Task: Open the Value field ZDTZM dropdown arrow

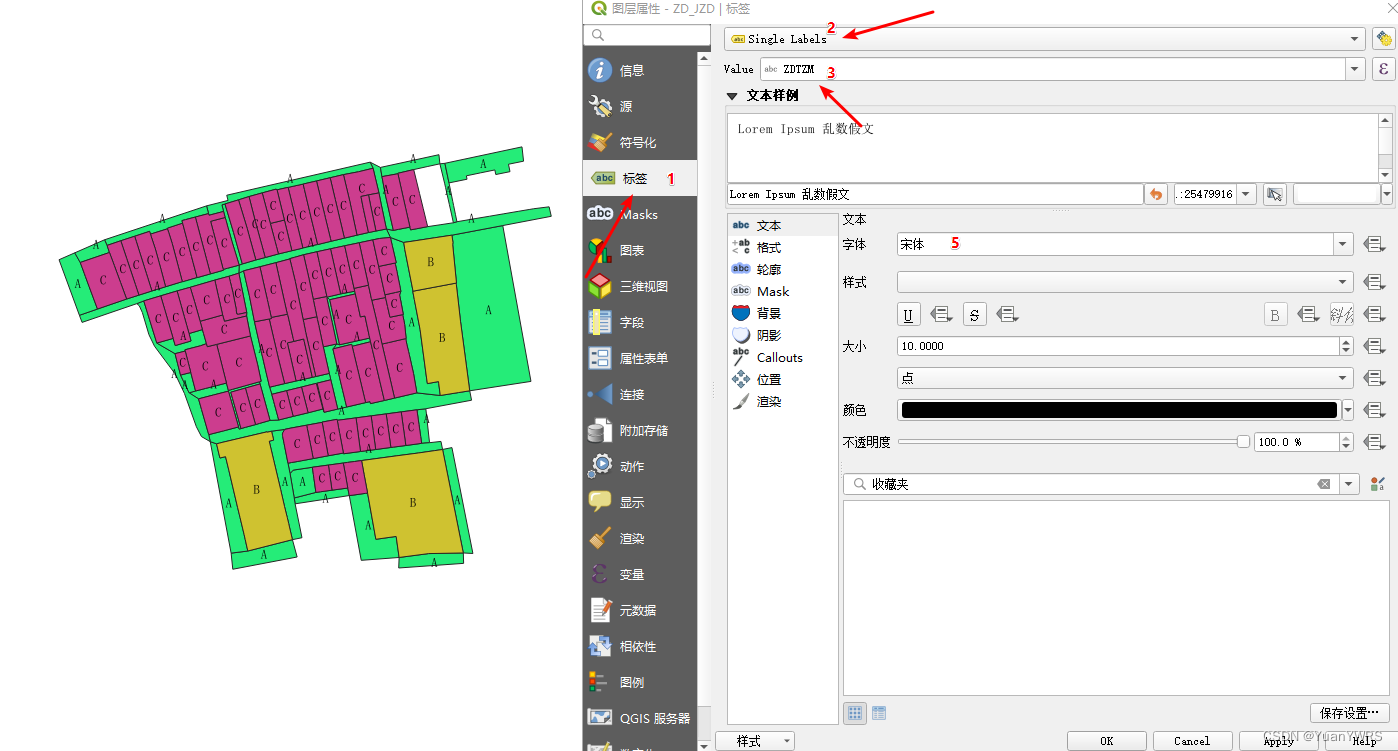Action: pos(1355,69)
